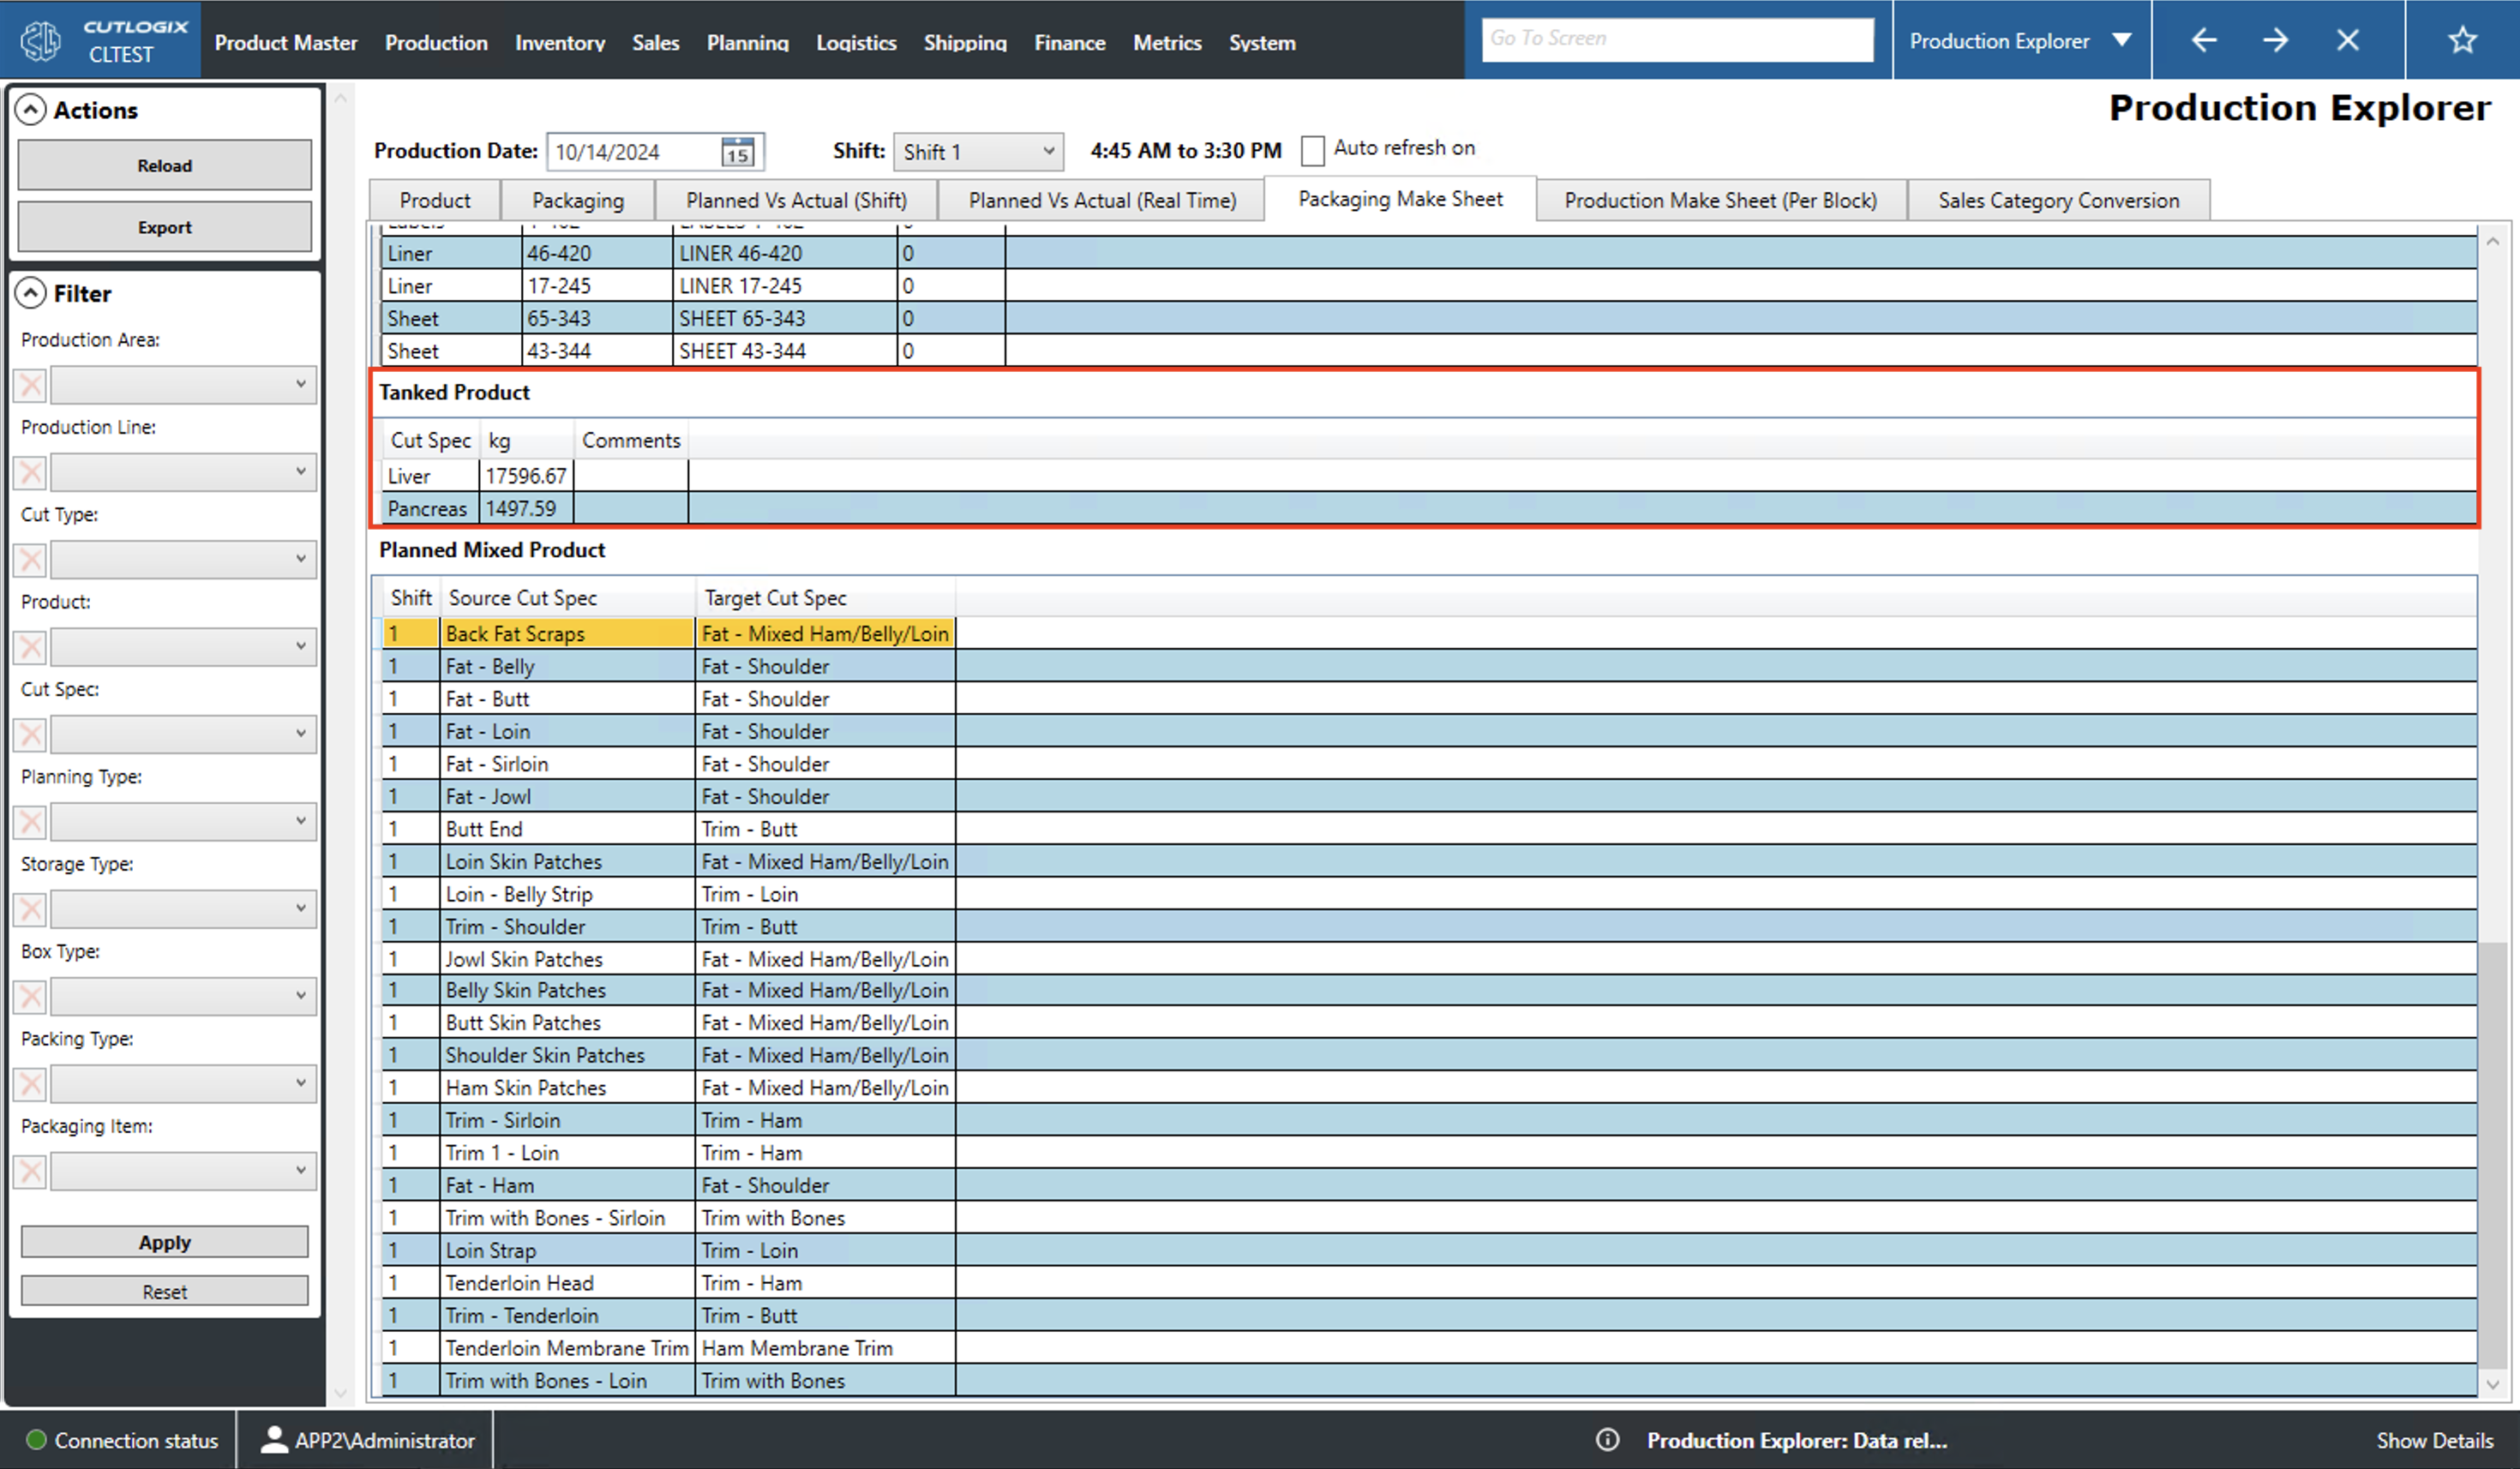Switch to the Sales Category Conversion tab
Image resolution: width=2520 pixels, height=1469 pixels.
point(2058,199)
